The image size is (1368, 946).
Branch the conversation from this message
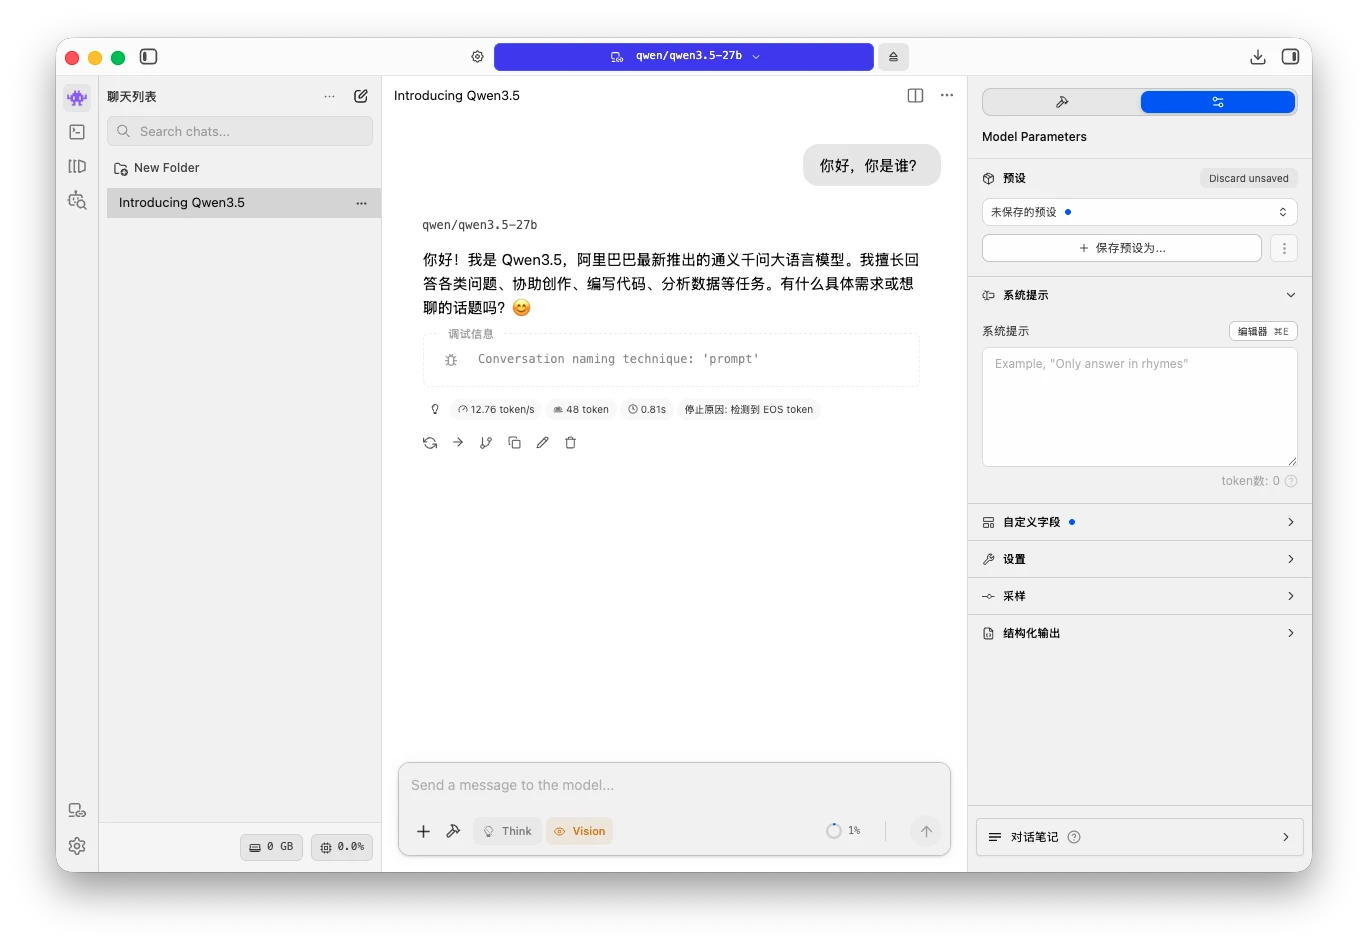pos(486,442)
